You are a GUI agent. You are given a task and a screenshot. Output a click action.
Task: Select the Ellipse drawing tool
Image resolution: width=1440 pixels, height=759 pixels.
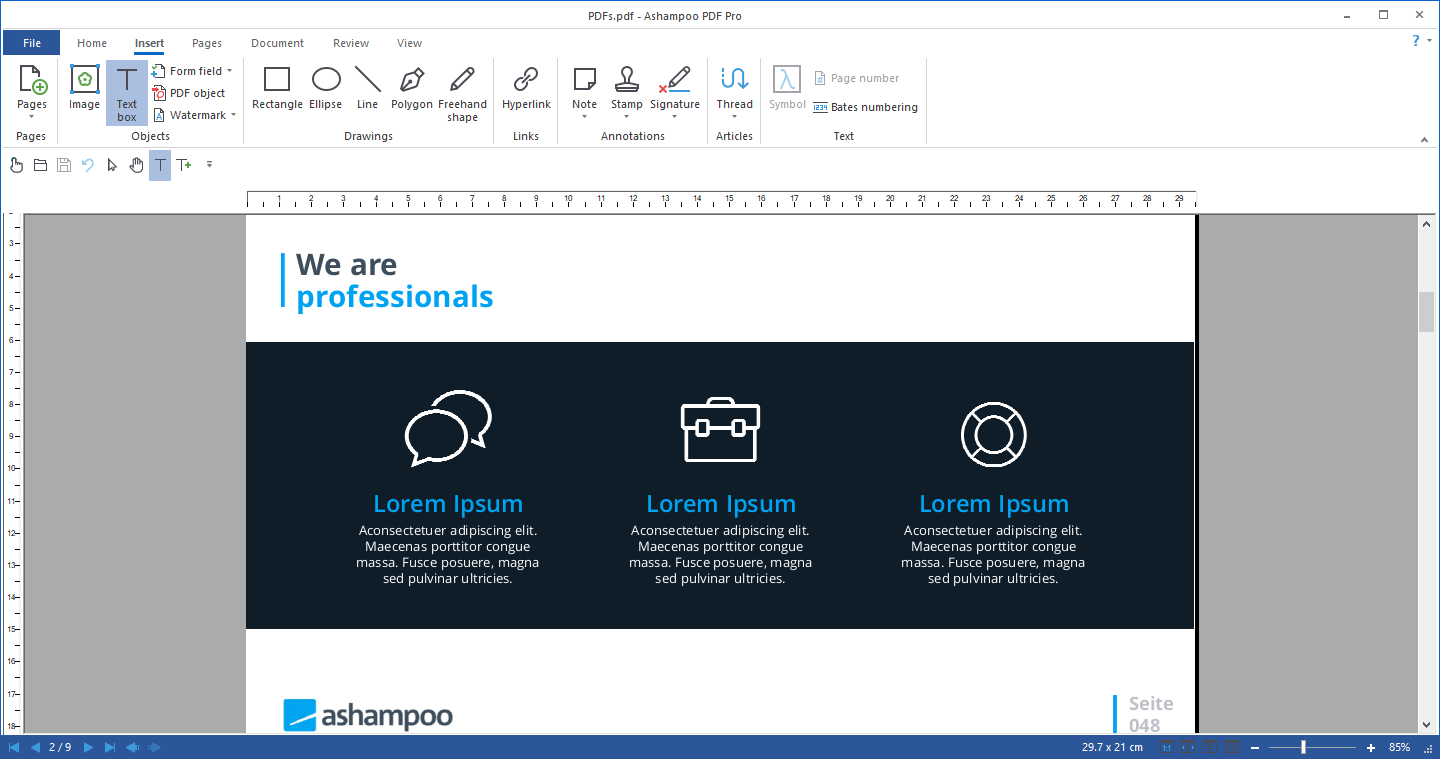(325, 92)
